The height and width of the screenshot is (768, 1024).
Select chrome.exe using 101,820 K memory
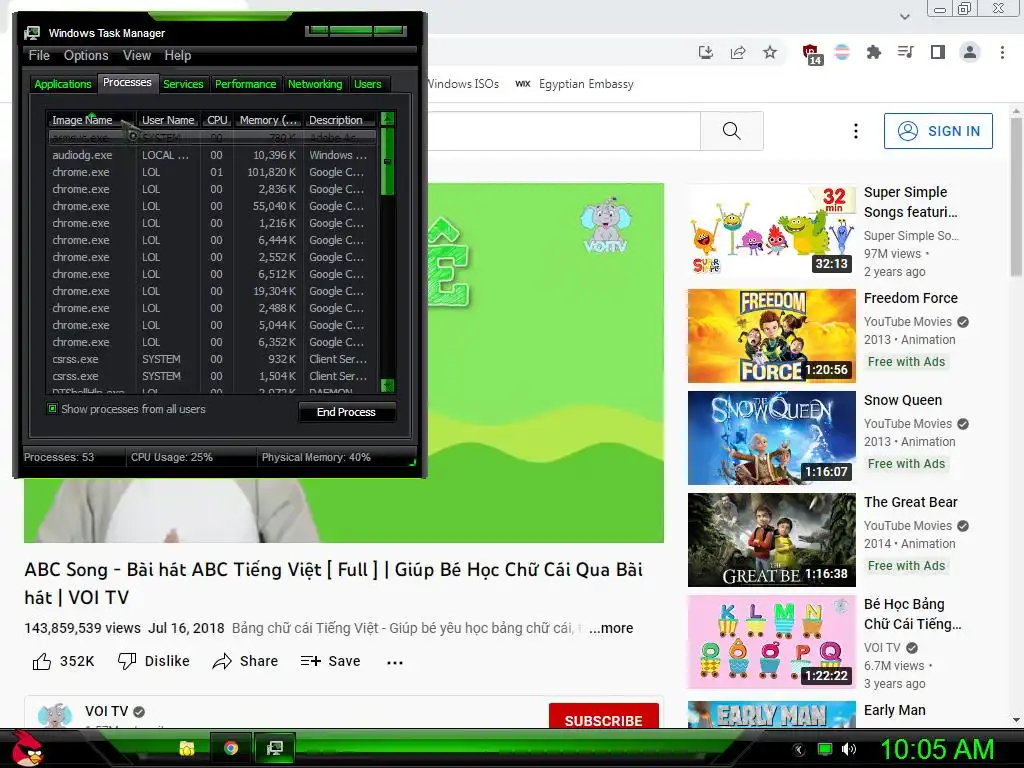[212, 172]
